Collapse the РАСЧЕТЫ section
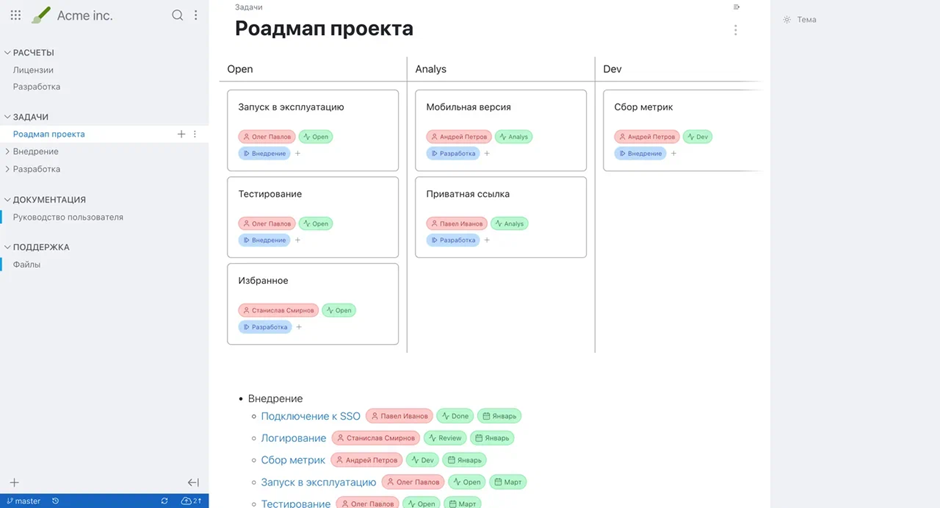The image size is (940, 508). coord(7,53)
